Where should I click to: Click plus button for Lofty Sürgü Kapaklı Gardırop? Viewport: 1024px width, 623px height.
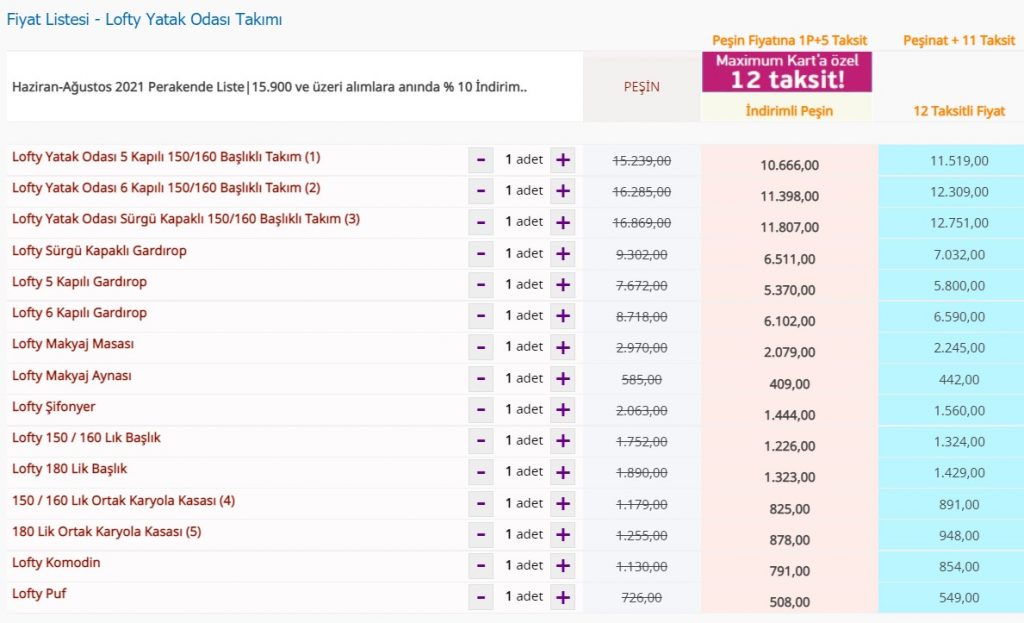click(x=562, y=254)
